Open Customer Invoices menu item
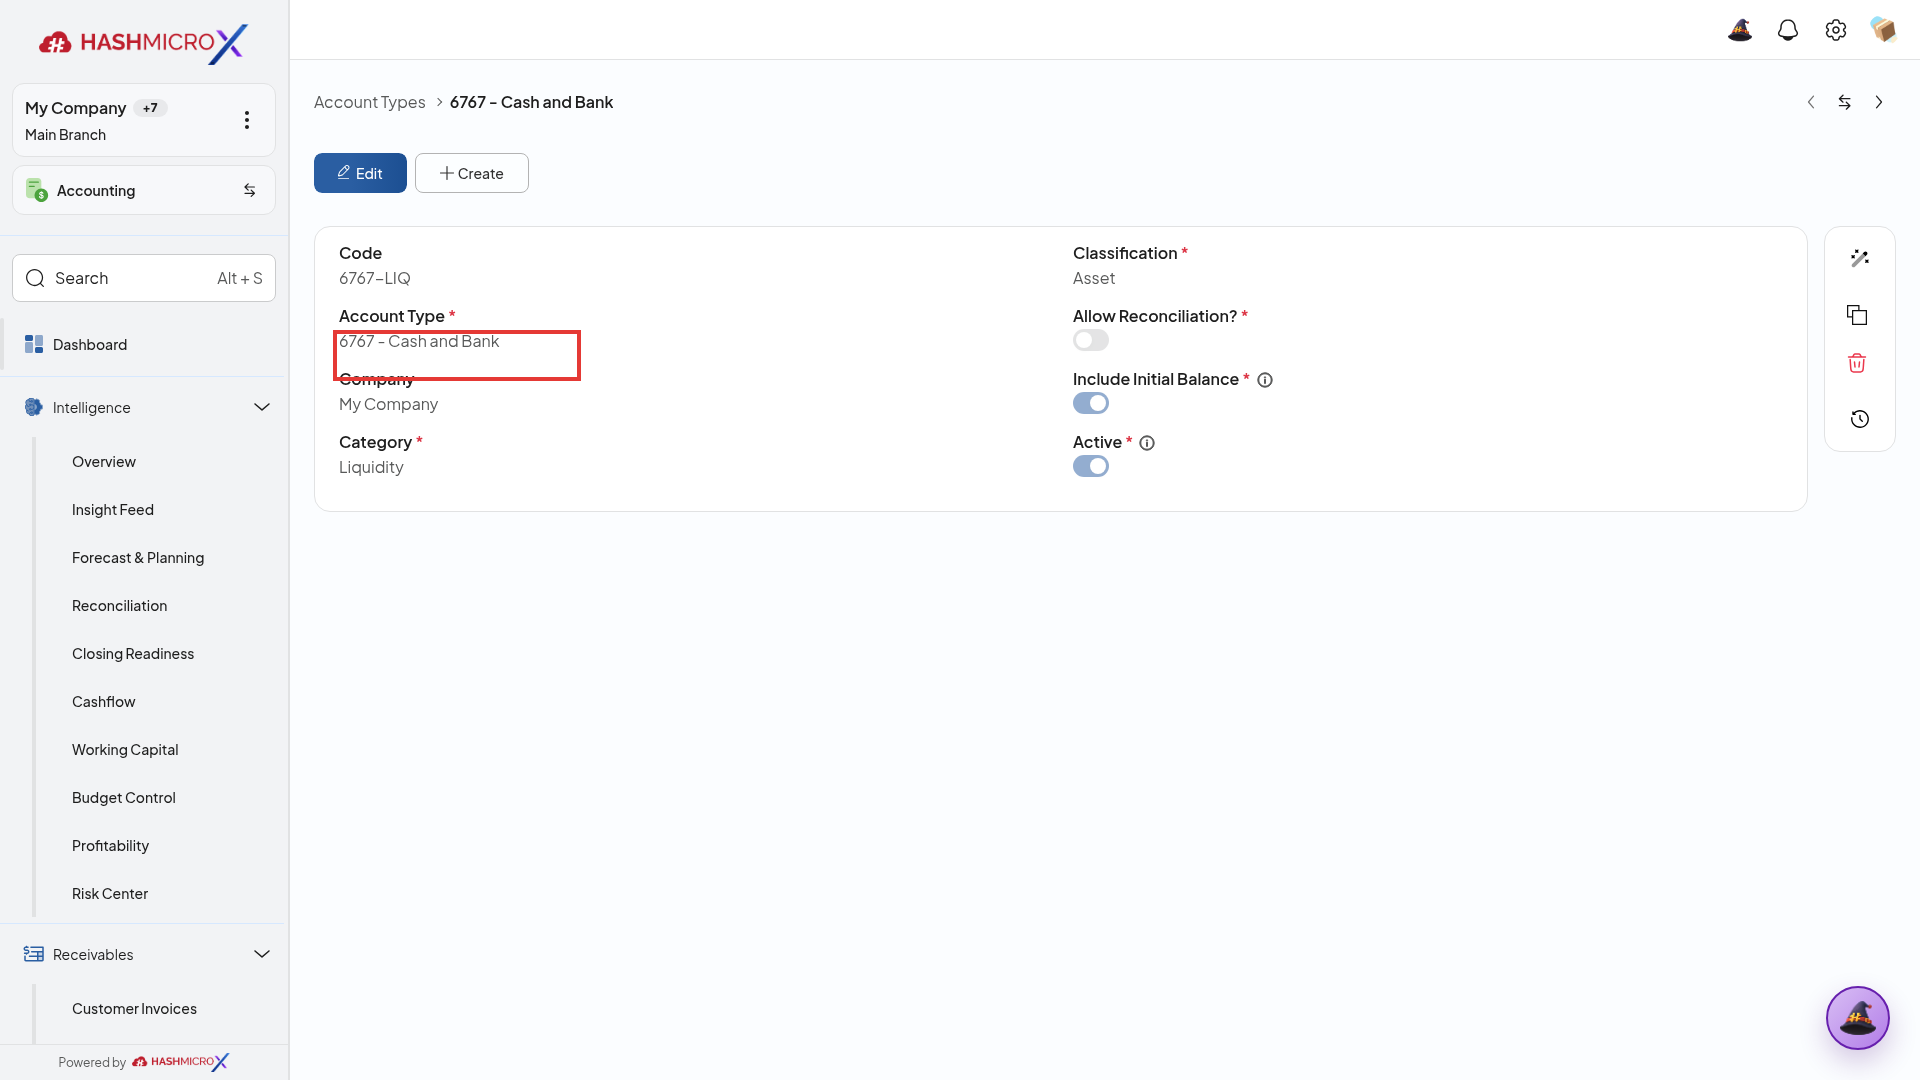This screenshot has height=1080, width=1920. coord(134,1008)
